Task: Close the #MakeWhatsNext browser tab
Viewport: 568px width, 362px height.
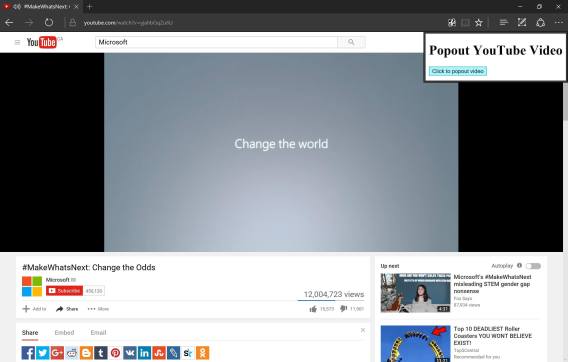Action: 76,7
